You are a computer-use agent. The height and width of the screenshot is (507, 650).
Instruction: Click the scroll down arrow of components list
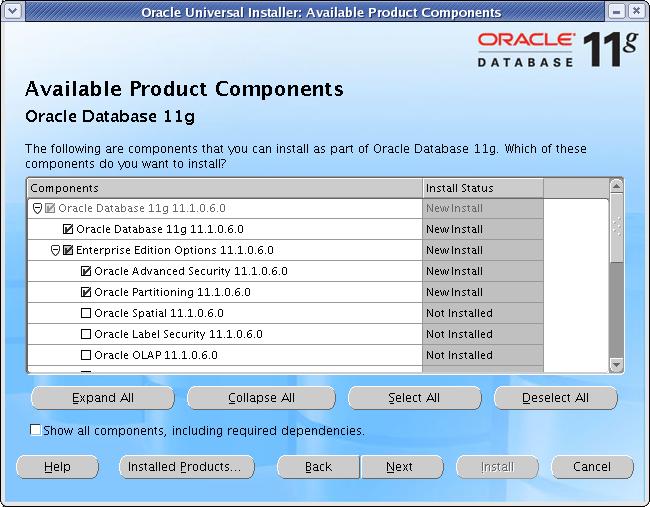tap(616, 364)
